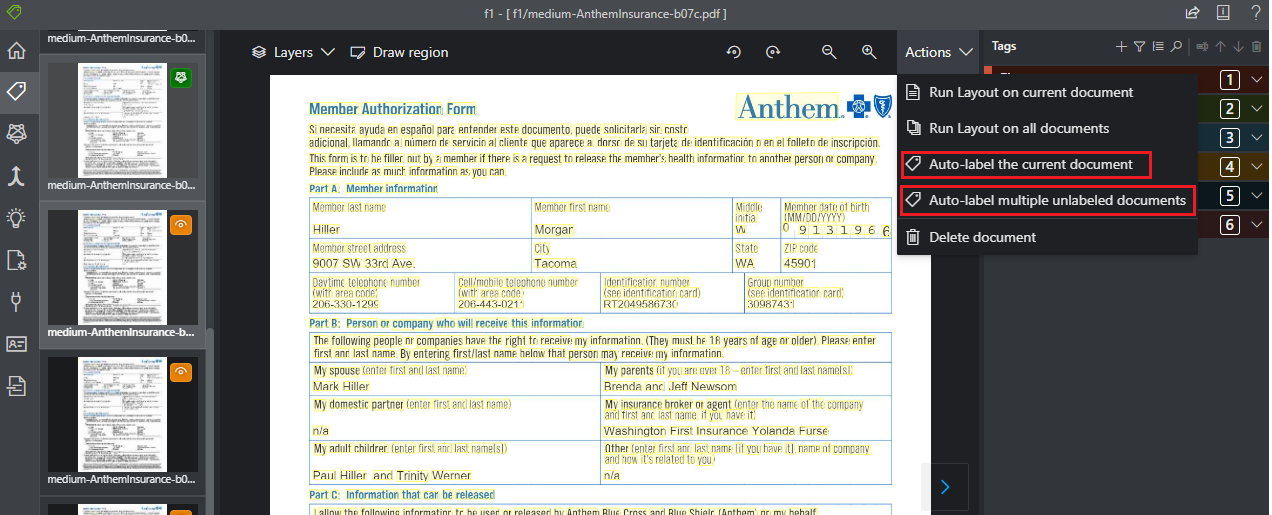
Task: Open the keyboard shortcuts icon in title bar
Action: point(1223,13)
